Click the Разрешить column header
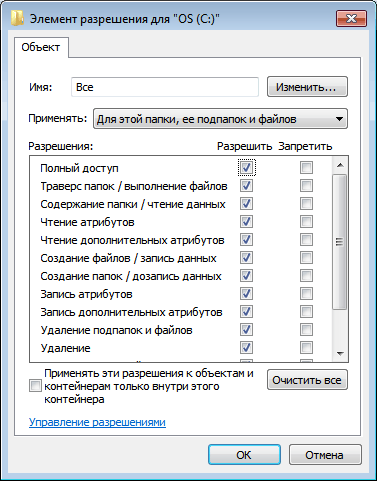Viewport: 377px width, 481px height. pos(245,146)
